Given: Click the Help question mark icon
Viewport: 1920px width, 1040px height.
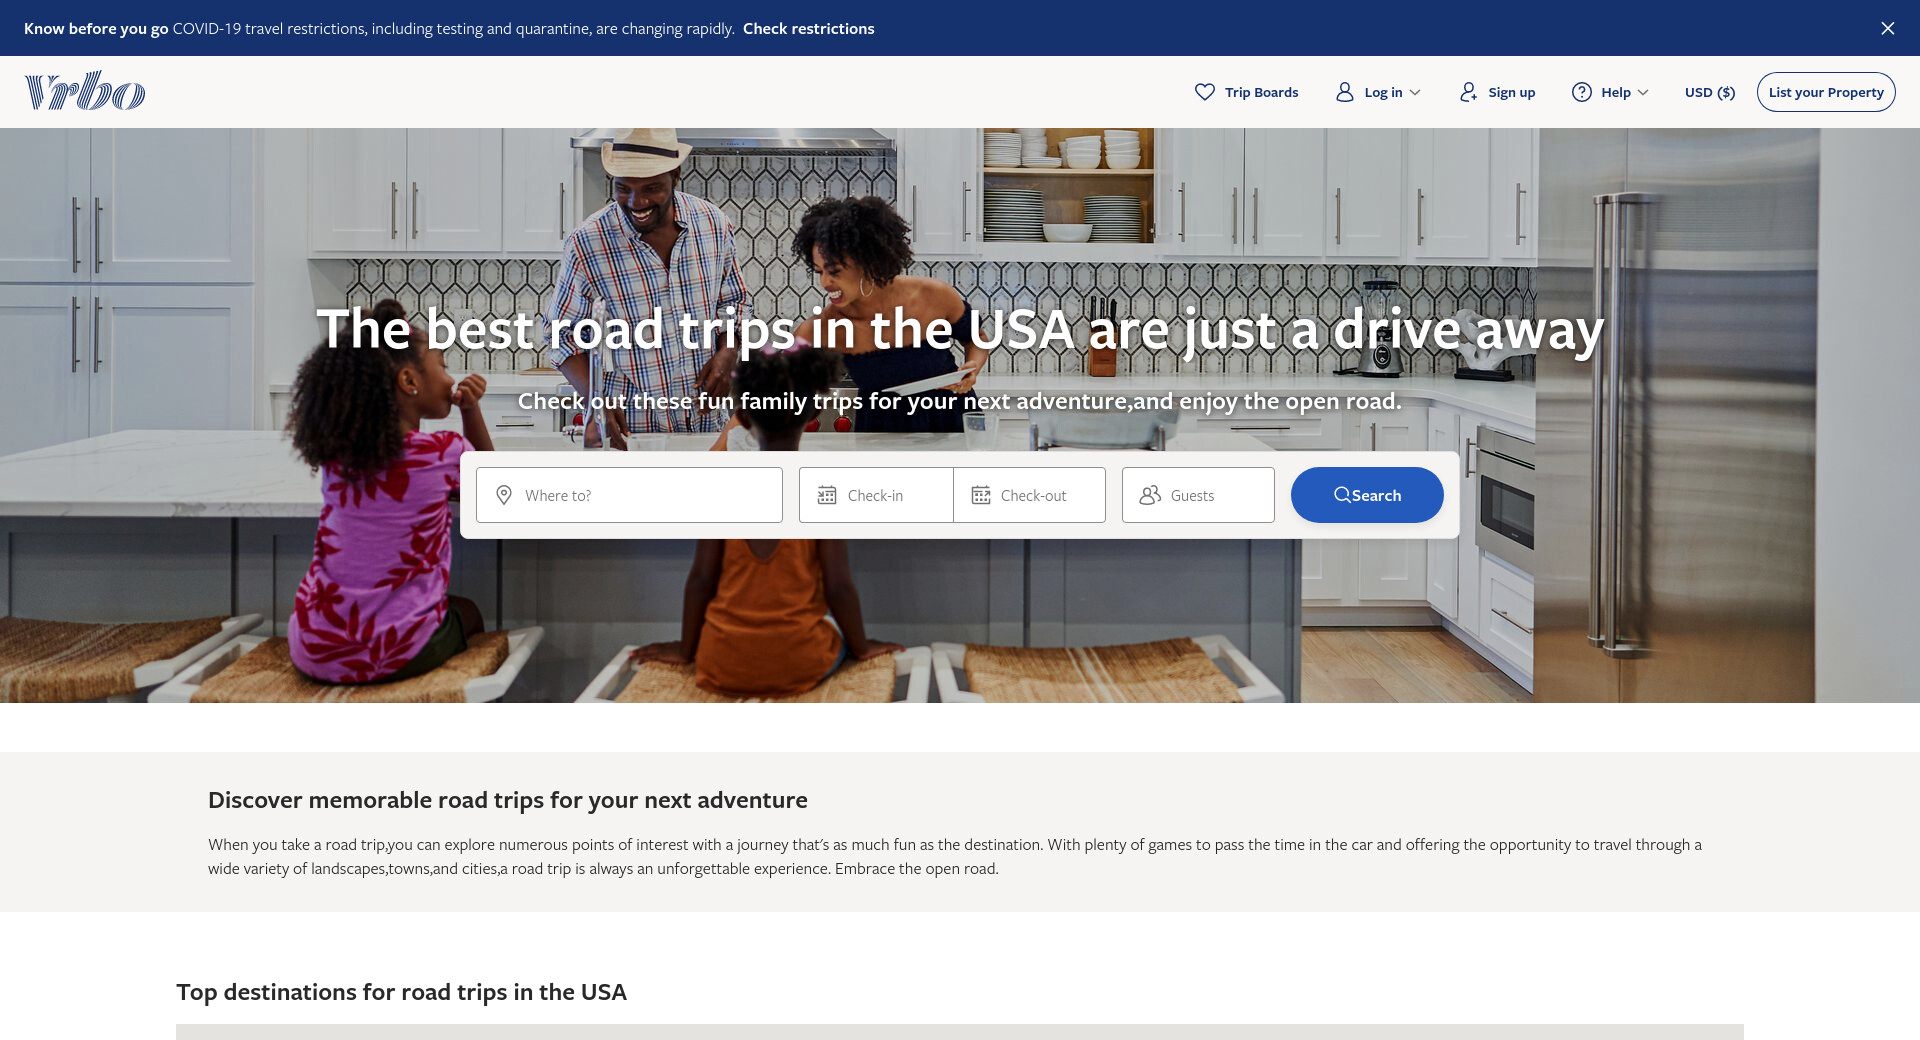Looking at the screenshot, I should [x=1582, y=92].
